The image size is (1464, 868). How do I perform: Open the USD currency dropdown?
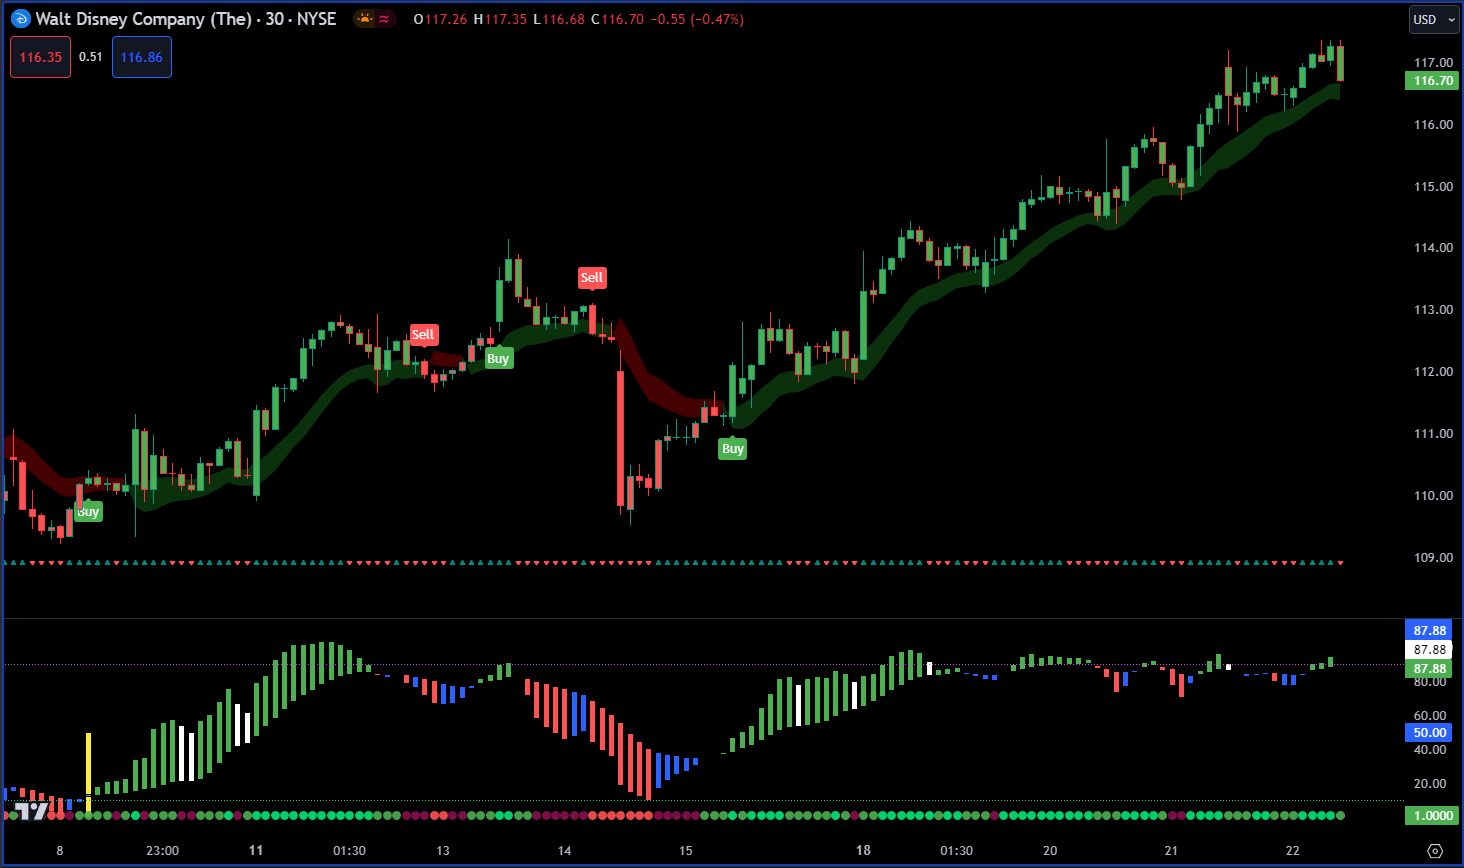[x=1434, y=19]
